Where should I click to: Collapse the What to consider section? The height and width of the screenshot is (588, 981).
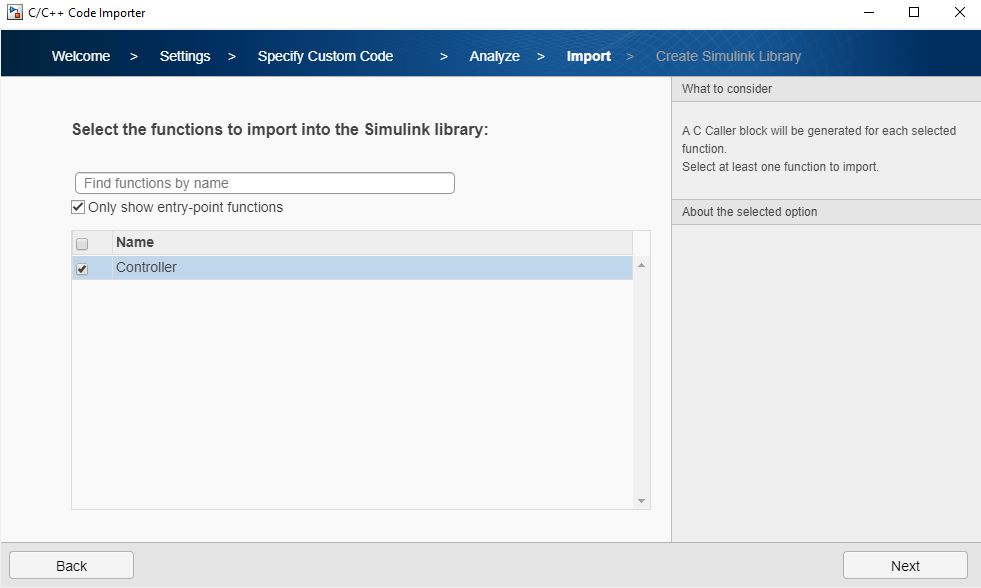(x=826, y=89)
